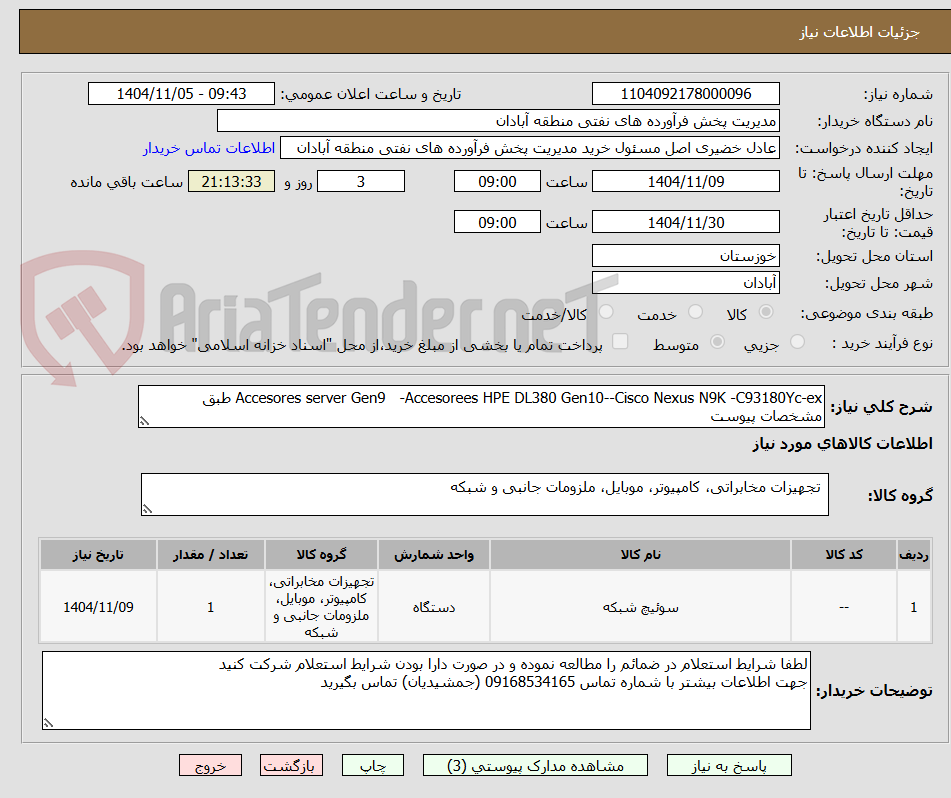The image size is (951, 798).
Task: Toggle the treasury bonds payment checkbox
Action: pyautogui.click(x=620, y=341)
